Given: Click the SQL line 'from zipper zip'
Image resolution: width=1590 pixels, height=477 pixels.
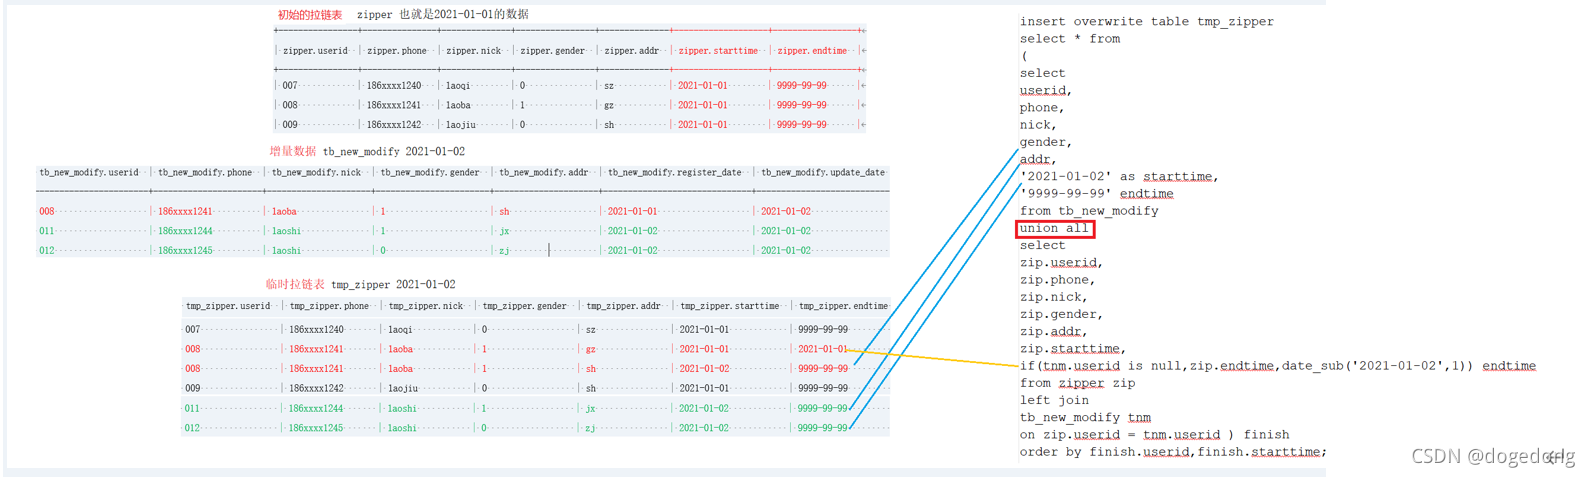Looking at the screenshot, I should (x=1078, y=383).
